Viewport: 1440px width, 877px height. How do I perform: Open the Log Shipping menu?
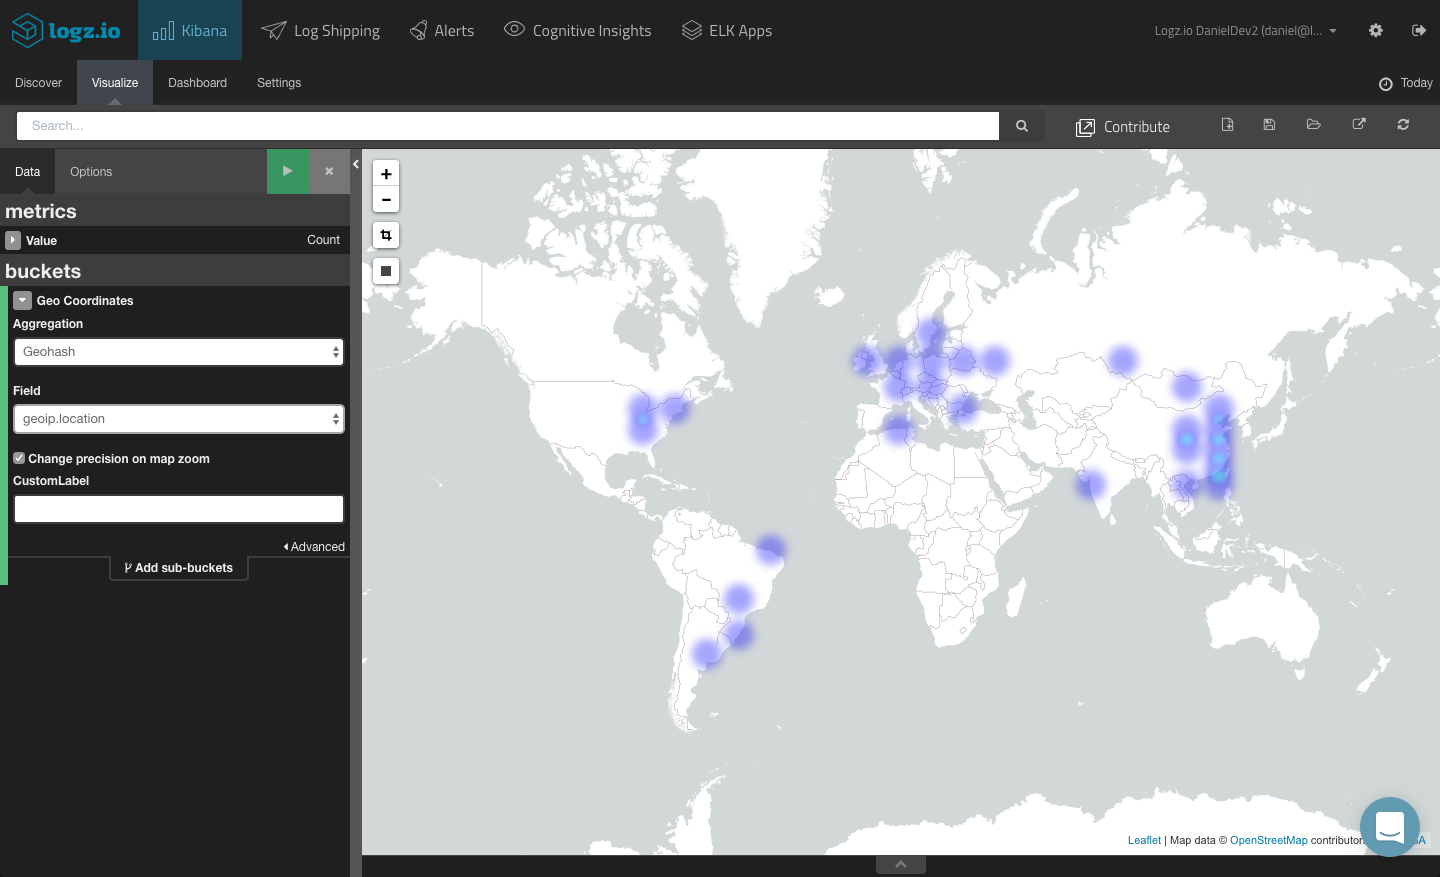320,30
